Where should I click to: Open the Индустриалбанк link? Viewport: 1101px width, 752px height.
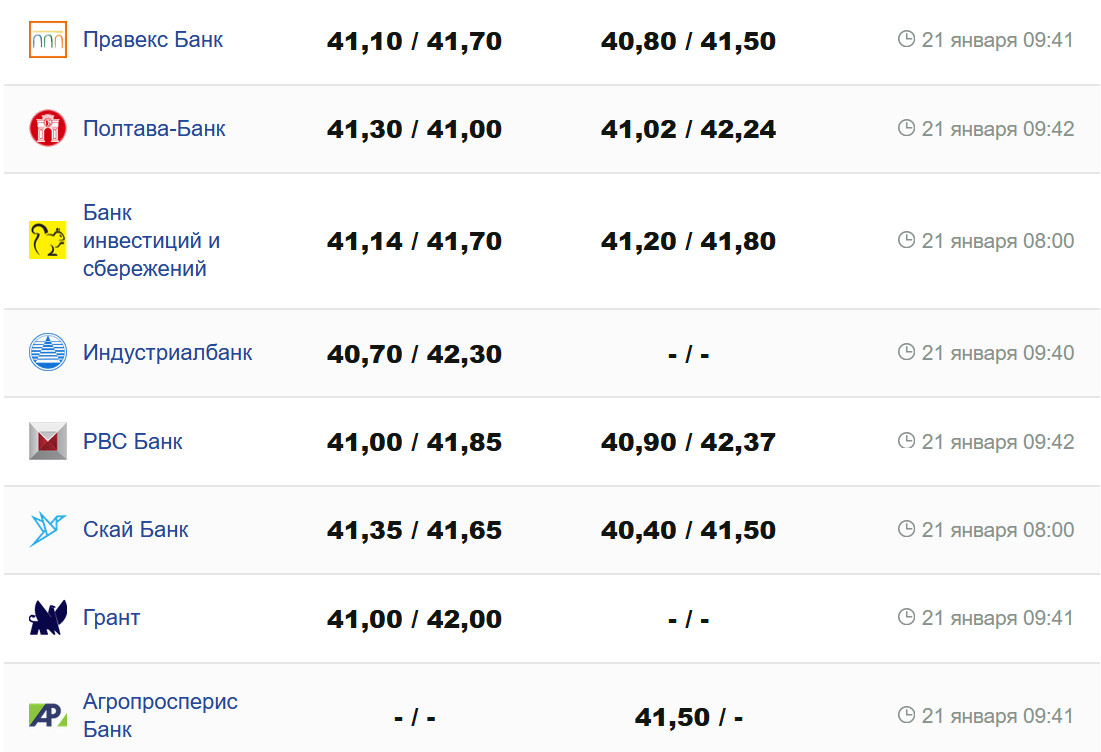167,353
